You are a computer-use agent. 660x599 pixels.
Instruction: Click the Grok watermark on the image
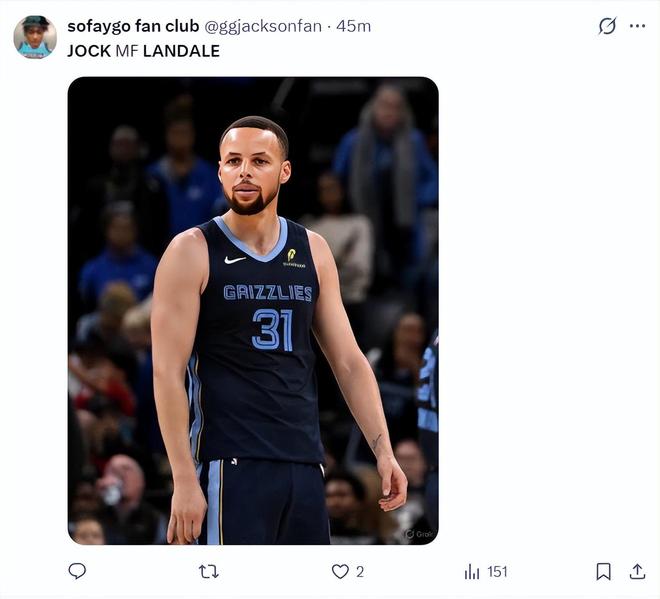point(419,534)
